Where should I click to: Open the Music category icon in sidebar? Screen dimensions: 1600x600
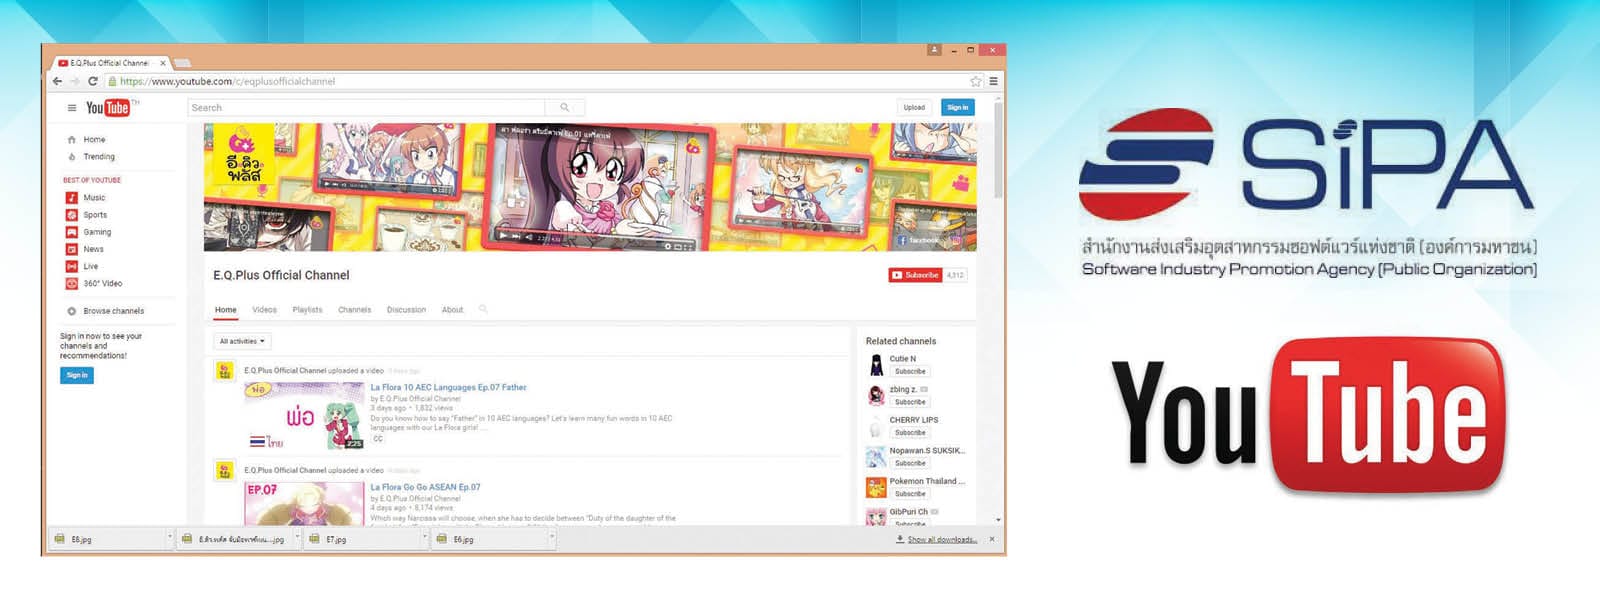tap(72, 198)
